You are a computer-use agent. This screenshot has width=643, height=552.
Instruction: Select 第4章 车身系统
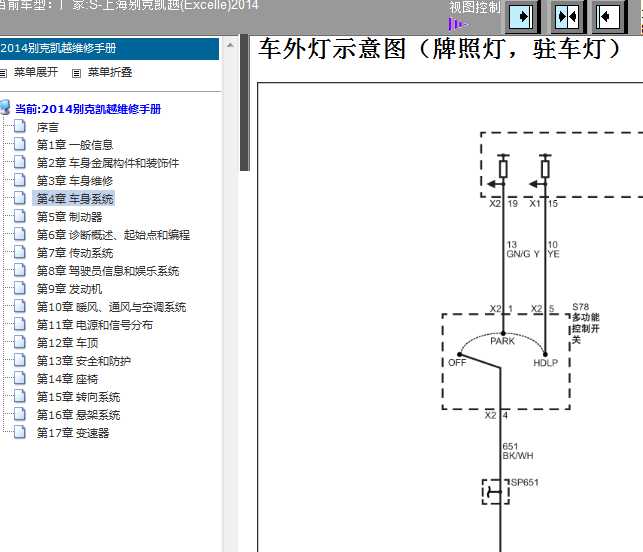74,199
